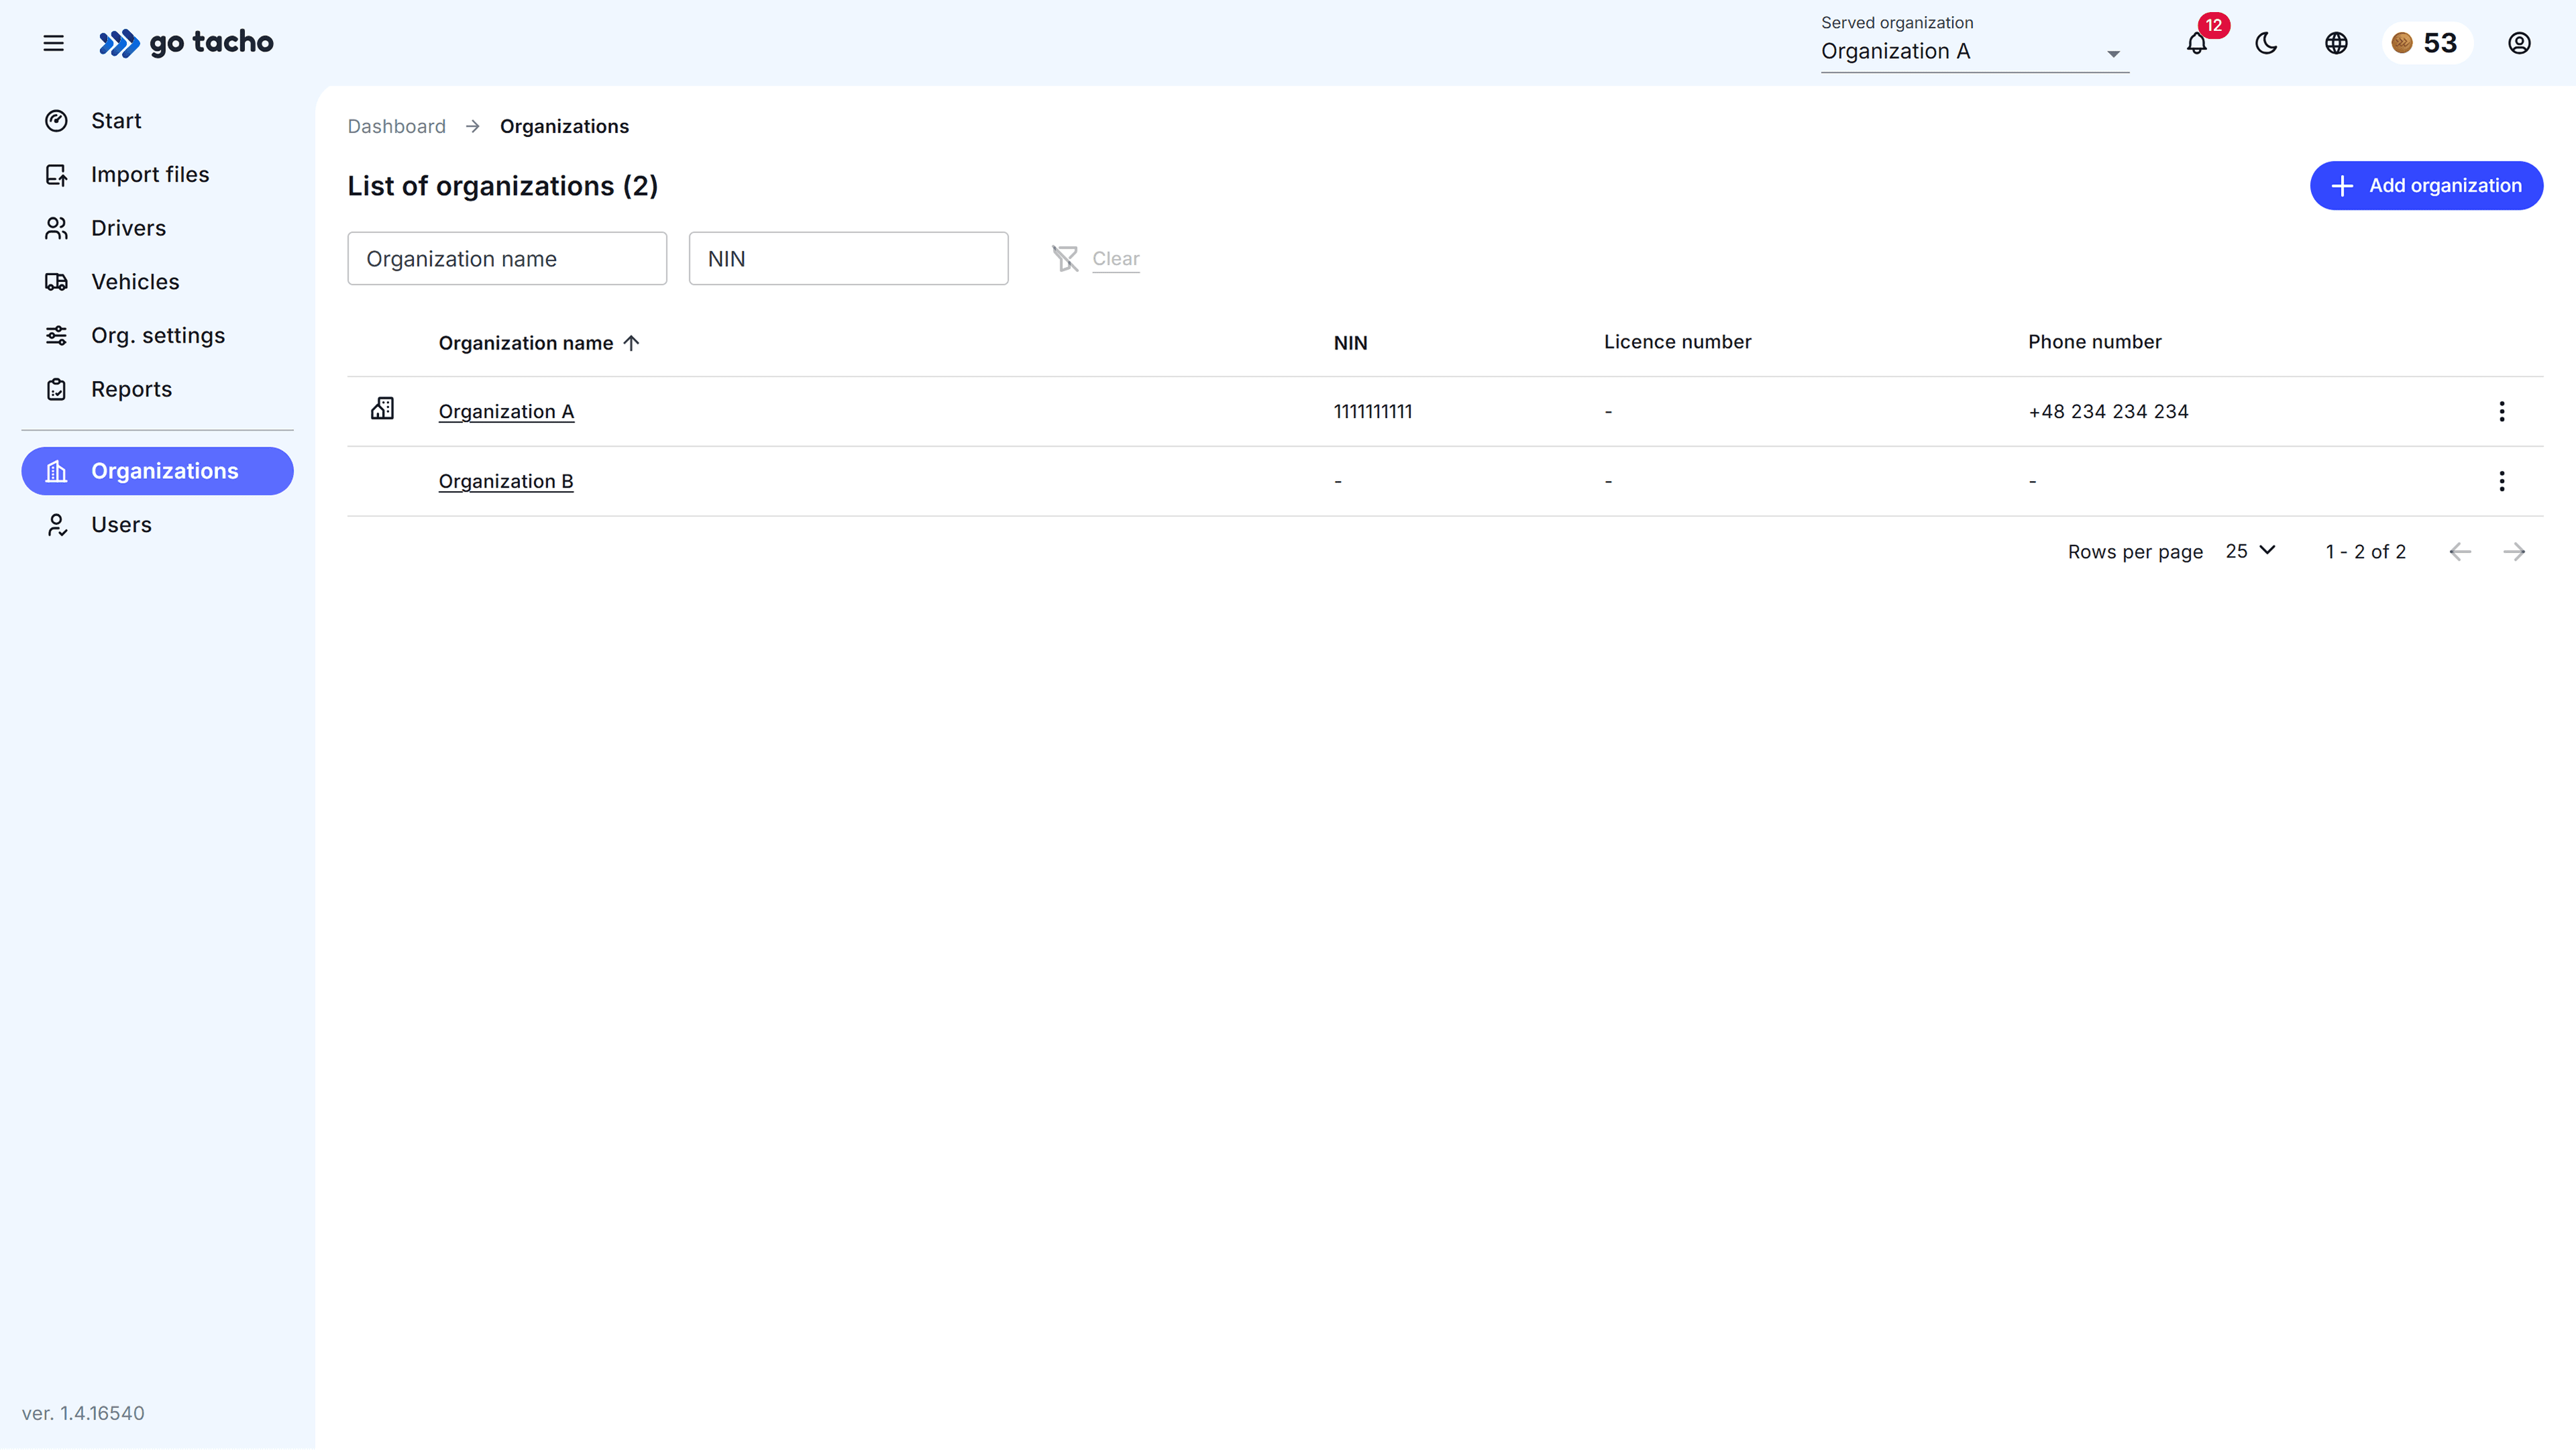Image resolution: width=2576 pixels, height=1450 pixels.
Task: Open Organization A's building icon
Action: coord(383,409)
